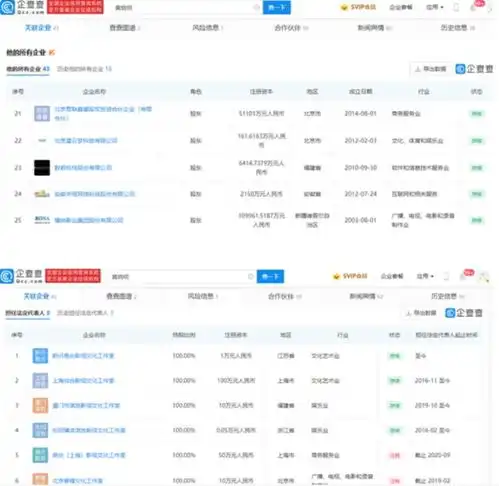Viewport: 499px width, 486px height.
Task: Click blue company logo in lower row 1
Action: pyautogui.click(x=40, y=356)
